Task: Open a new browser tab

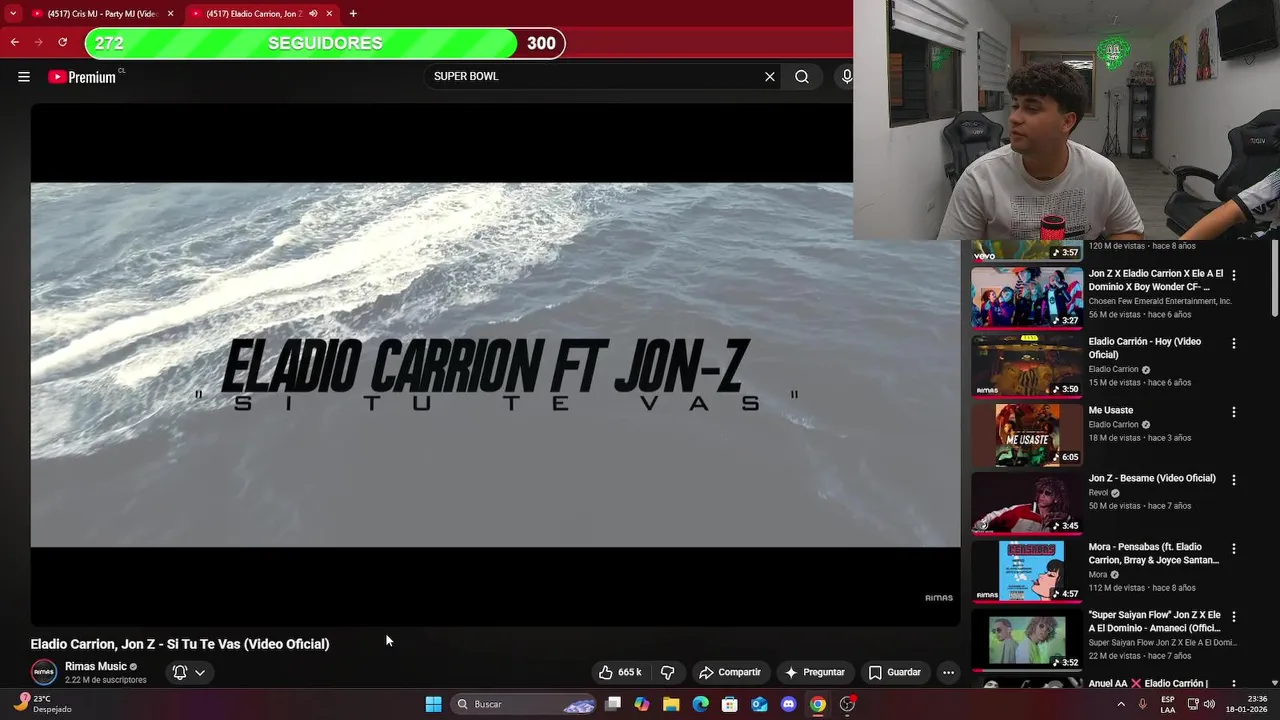Action: click(x=353, y=14)
